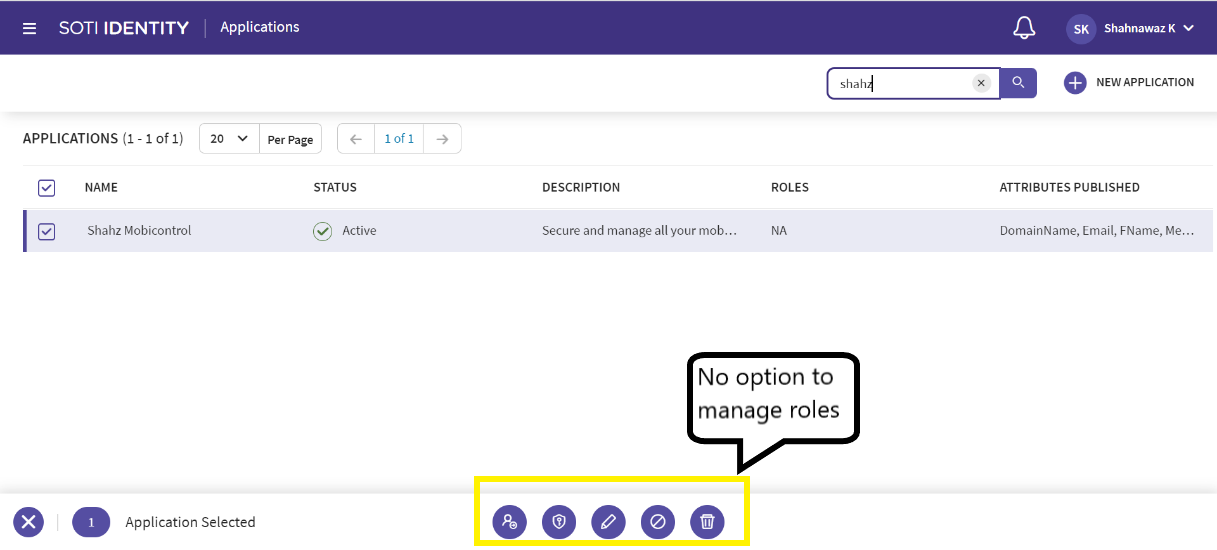The width and height of the screenshot is (1217, 550).
Task: Click the assign users action icon
Action: (509, 521)
